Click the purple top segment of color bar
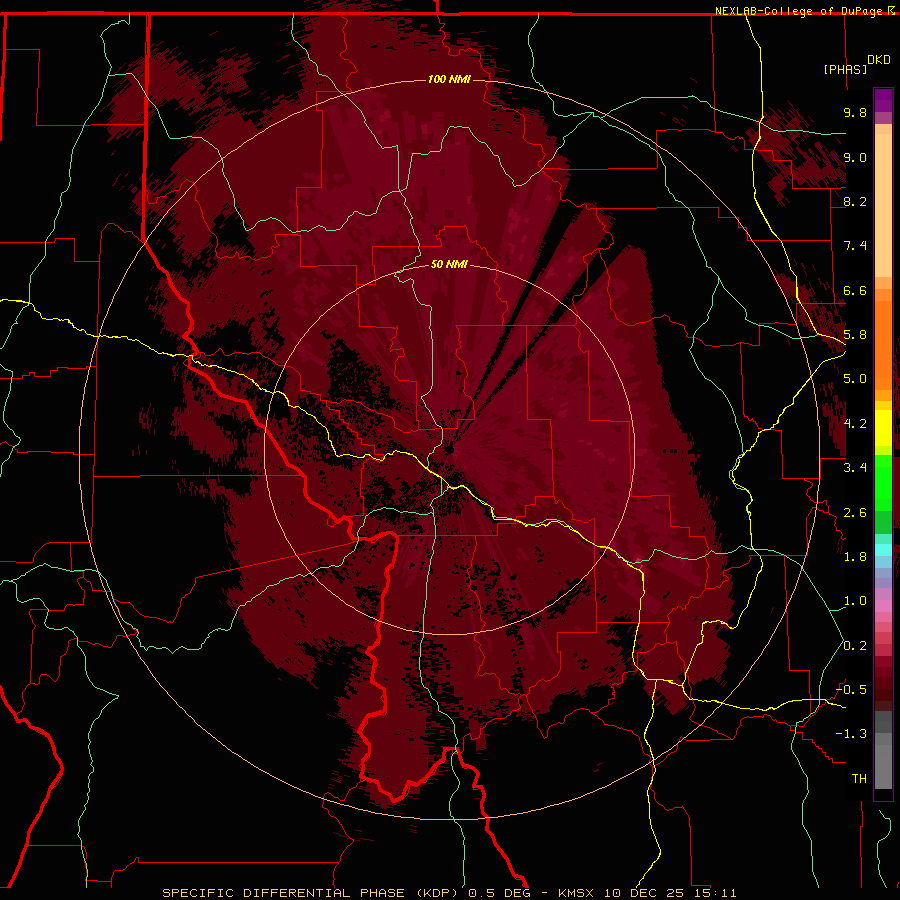 point(883,100)
